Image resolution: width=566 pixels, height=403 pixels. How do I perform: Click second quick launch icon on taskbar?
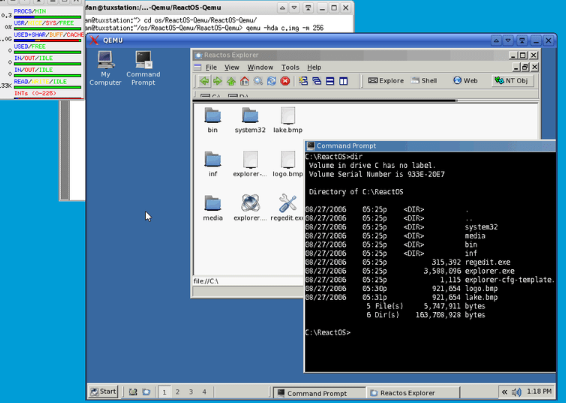click(146, 392)
